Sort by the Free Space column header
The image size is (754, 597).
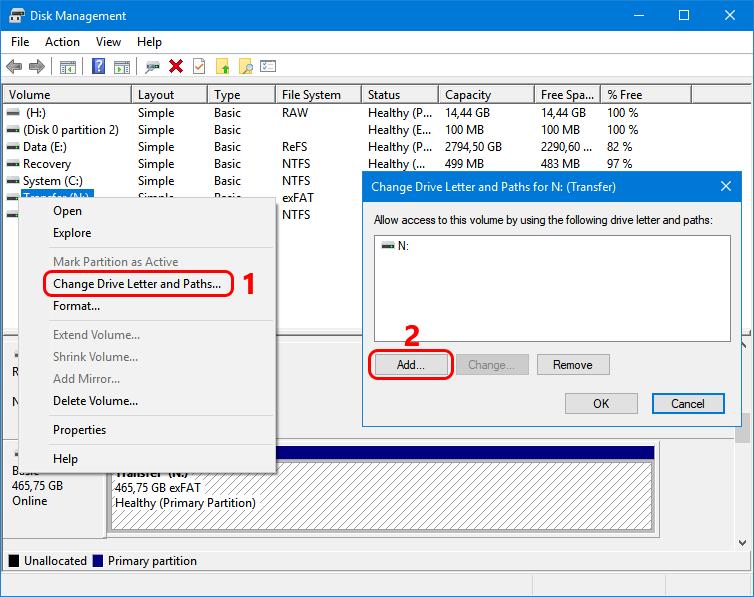567,95
